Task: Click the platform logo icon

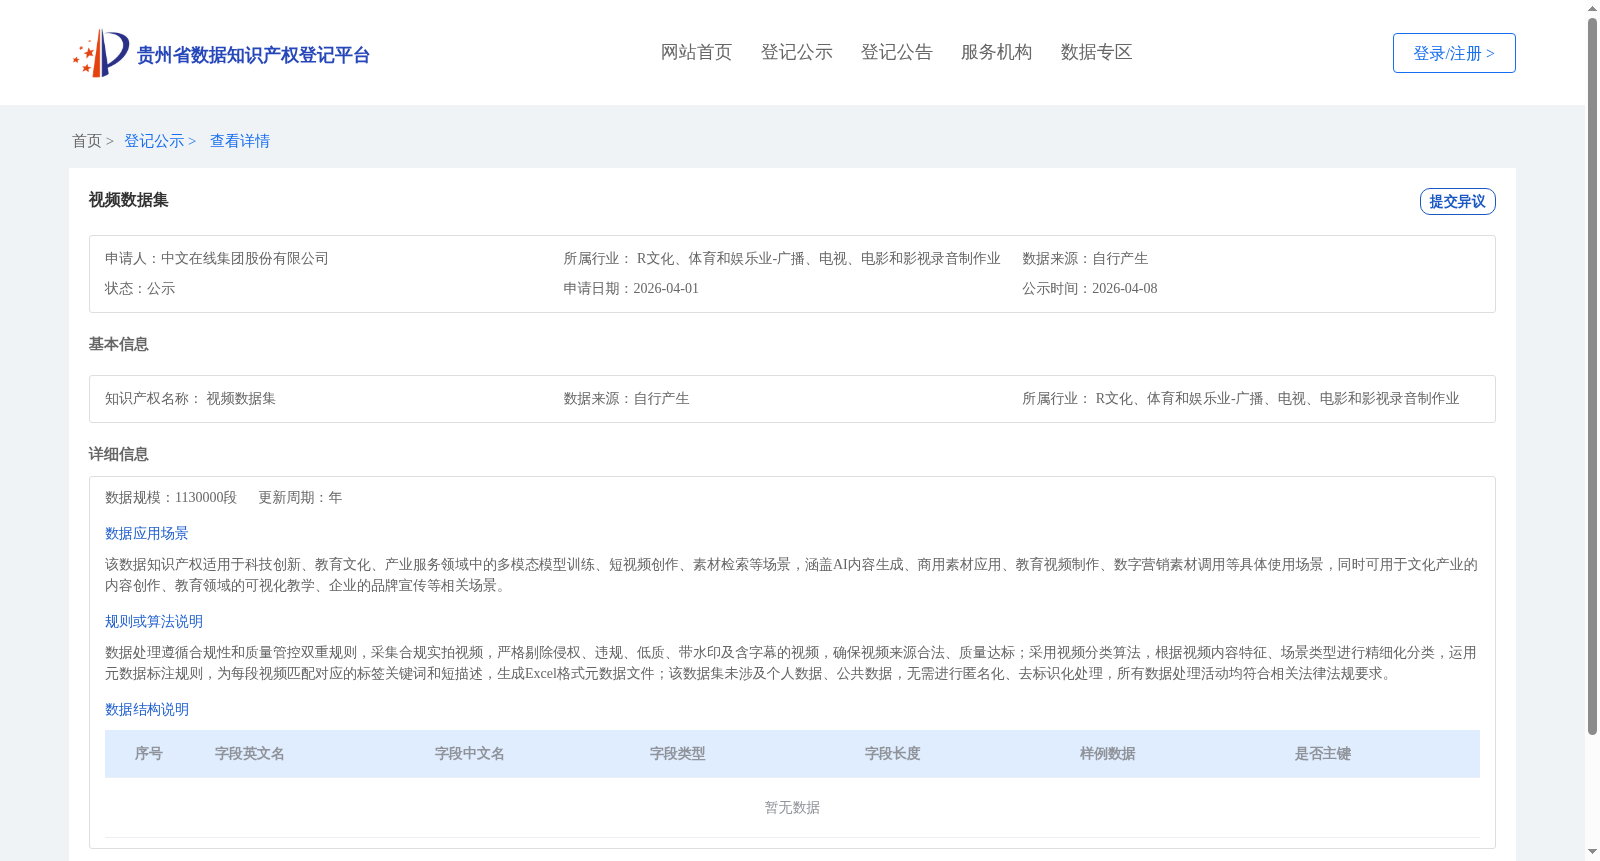Action: click(101, 53)
